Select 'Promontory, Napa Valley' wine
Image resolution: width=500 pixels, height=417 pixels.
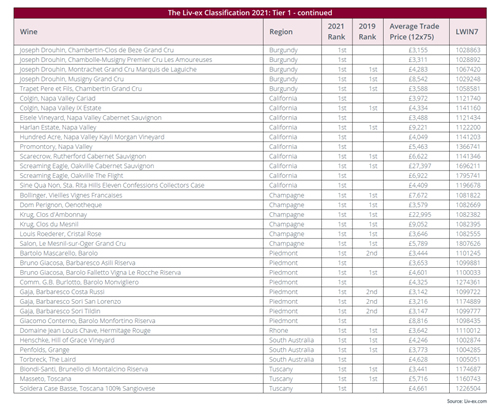coord(56,147)
